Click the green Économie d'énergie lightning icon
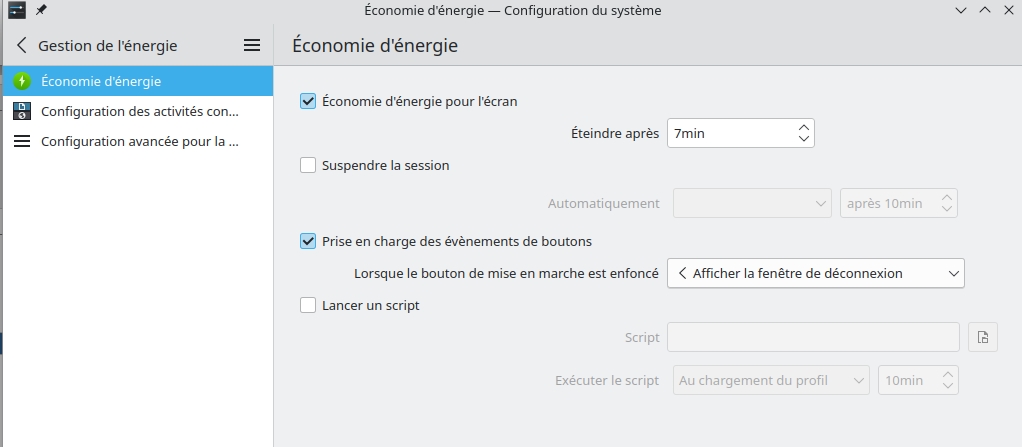This screenshot has height=447, width=1022. pos(22,81)
